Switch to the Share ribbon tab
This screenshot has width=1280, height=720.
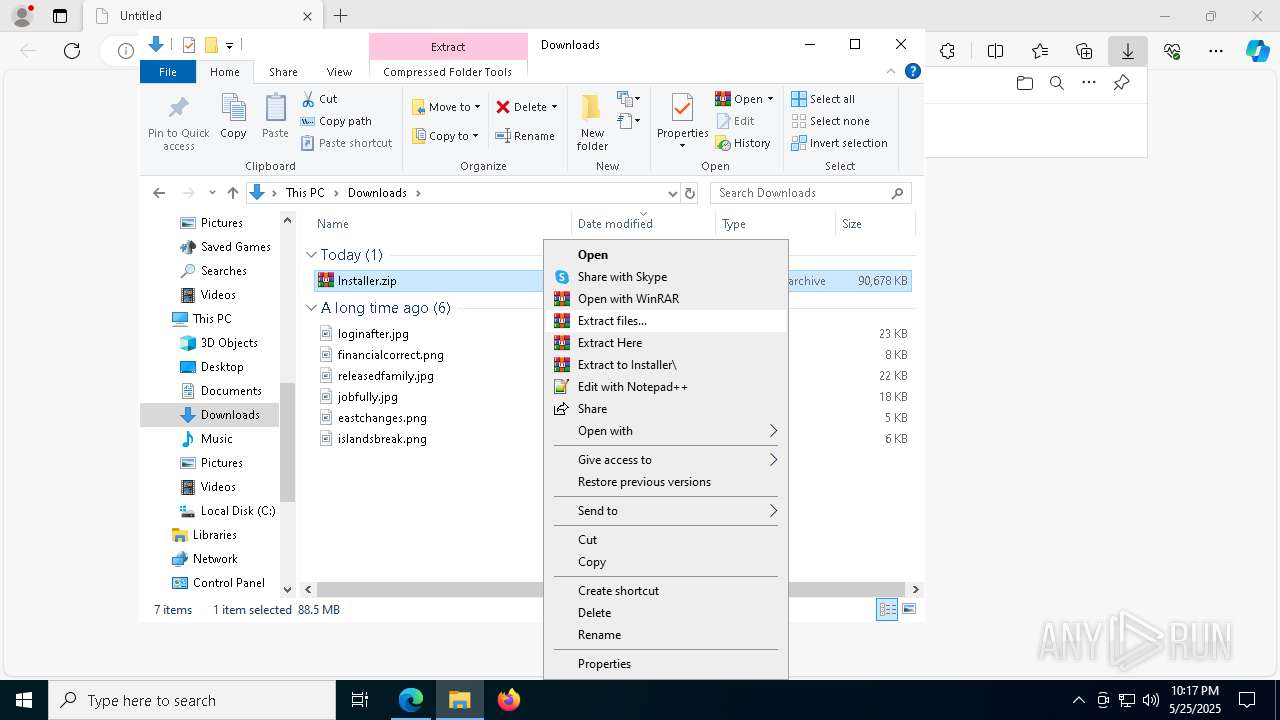tap(283, 72)
